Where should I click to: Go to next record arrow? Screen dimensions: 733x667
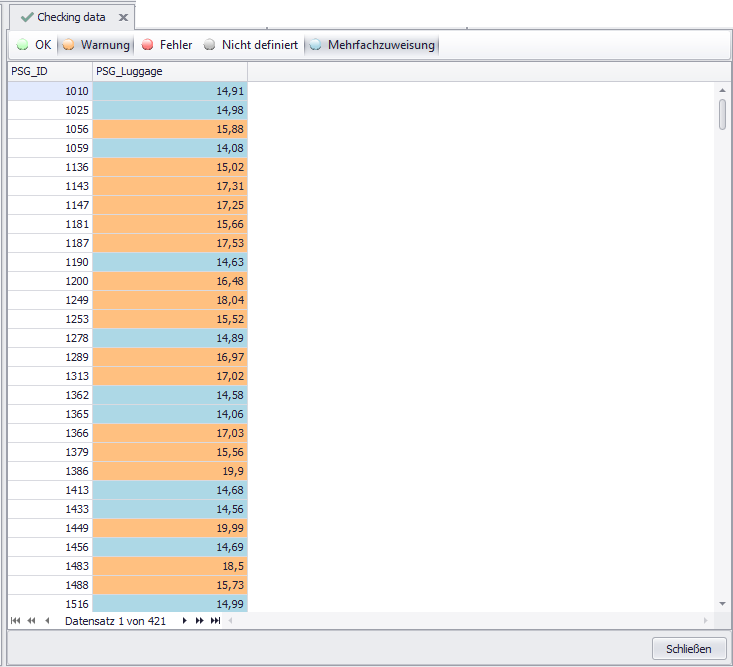(184, 621)
